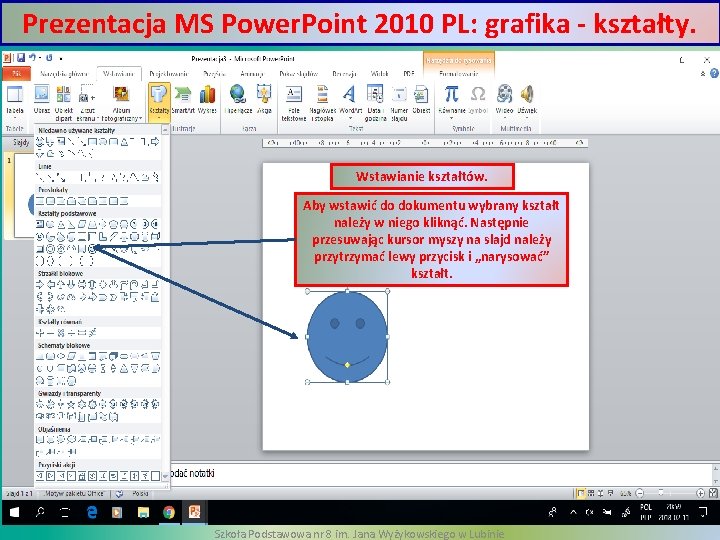Click the Polski language status button
Image resolution: width=720 pixels, height=540 pixels.
click(140, 494)
